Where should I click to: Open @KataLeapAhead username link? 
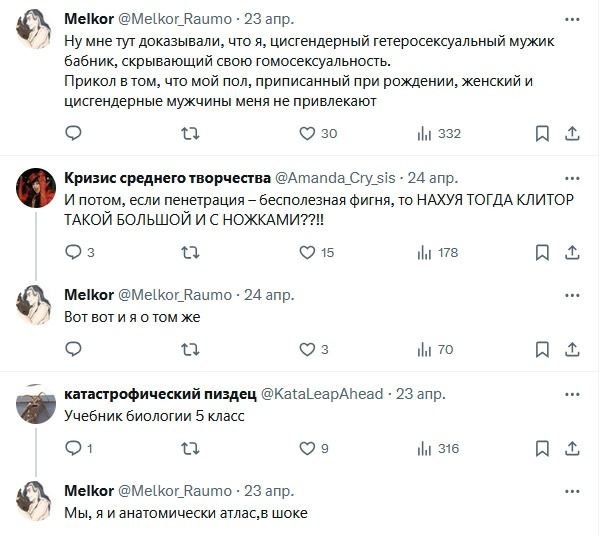tap(323, 393)
